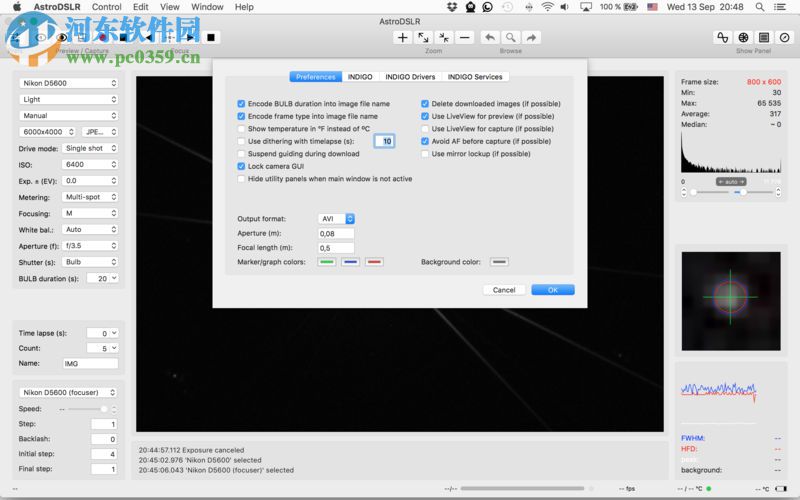Viewport: 800px width, 500px height.
Task: Open the AirPlay display menu bar icon
Action: click(x=586, y=7)
